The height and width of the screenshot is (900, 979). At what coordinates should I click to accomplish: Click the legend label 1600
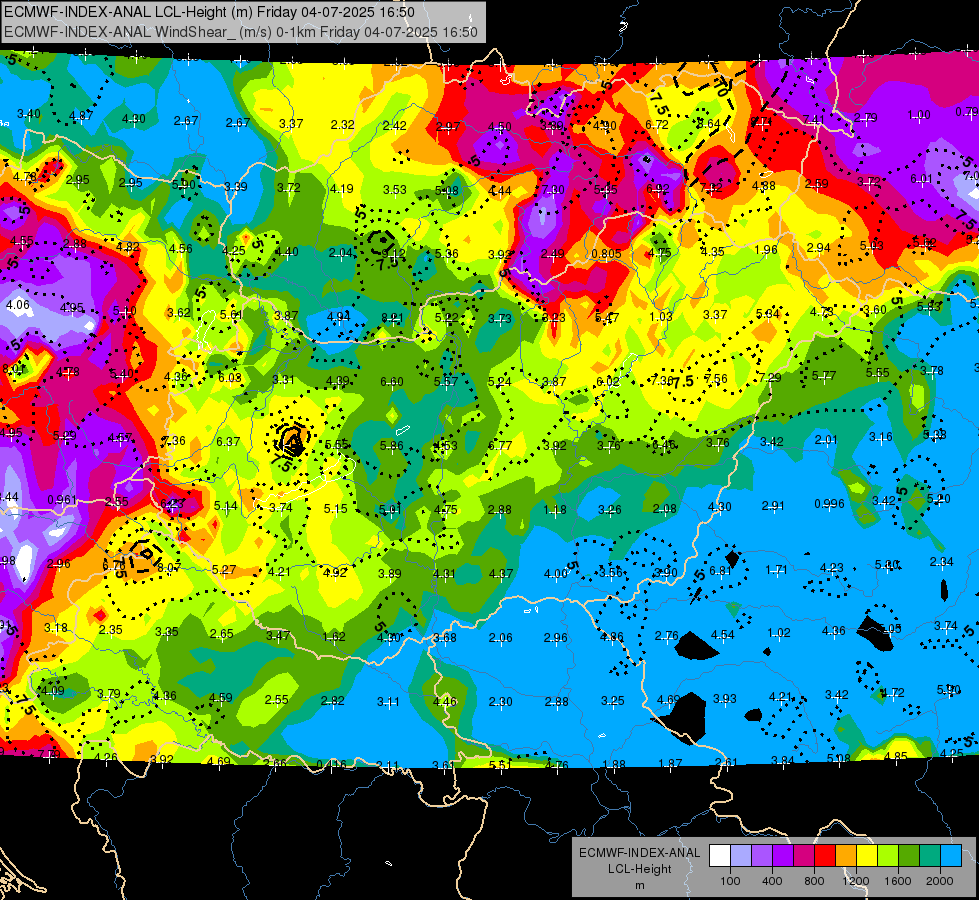point(898,881)
